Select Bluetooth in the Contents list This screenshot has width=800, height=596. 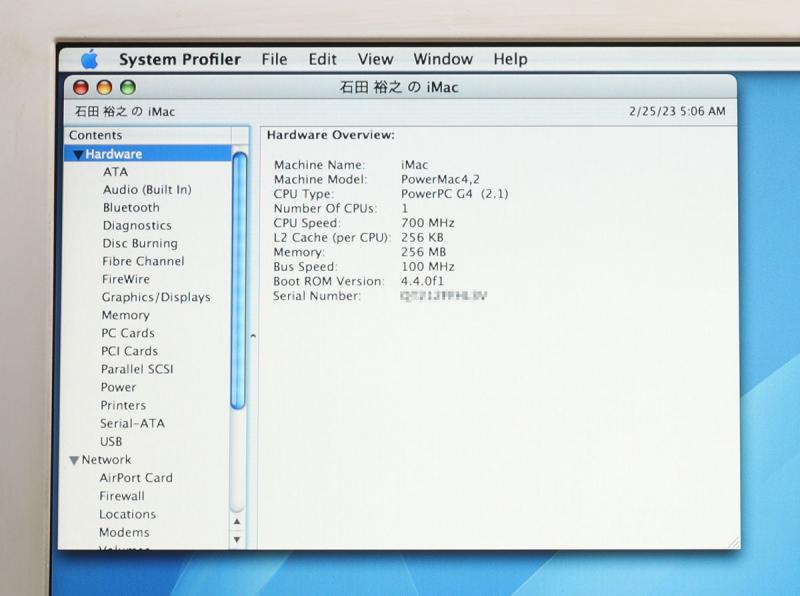coord(131,208)
